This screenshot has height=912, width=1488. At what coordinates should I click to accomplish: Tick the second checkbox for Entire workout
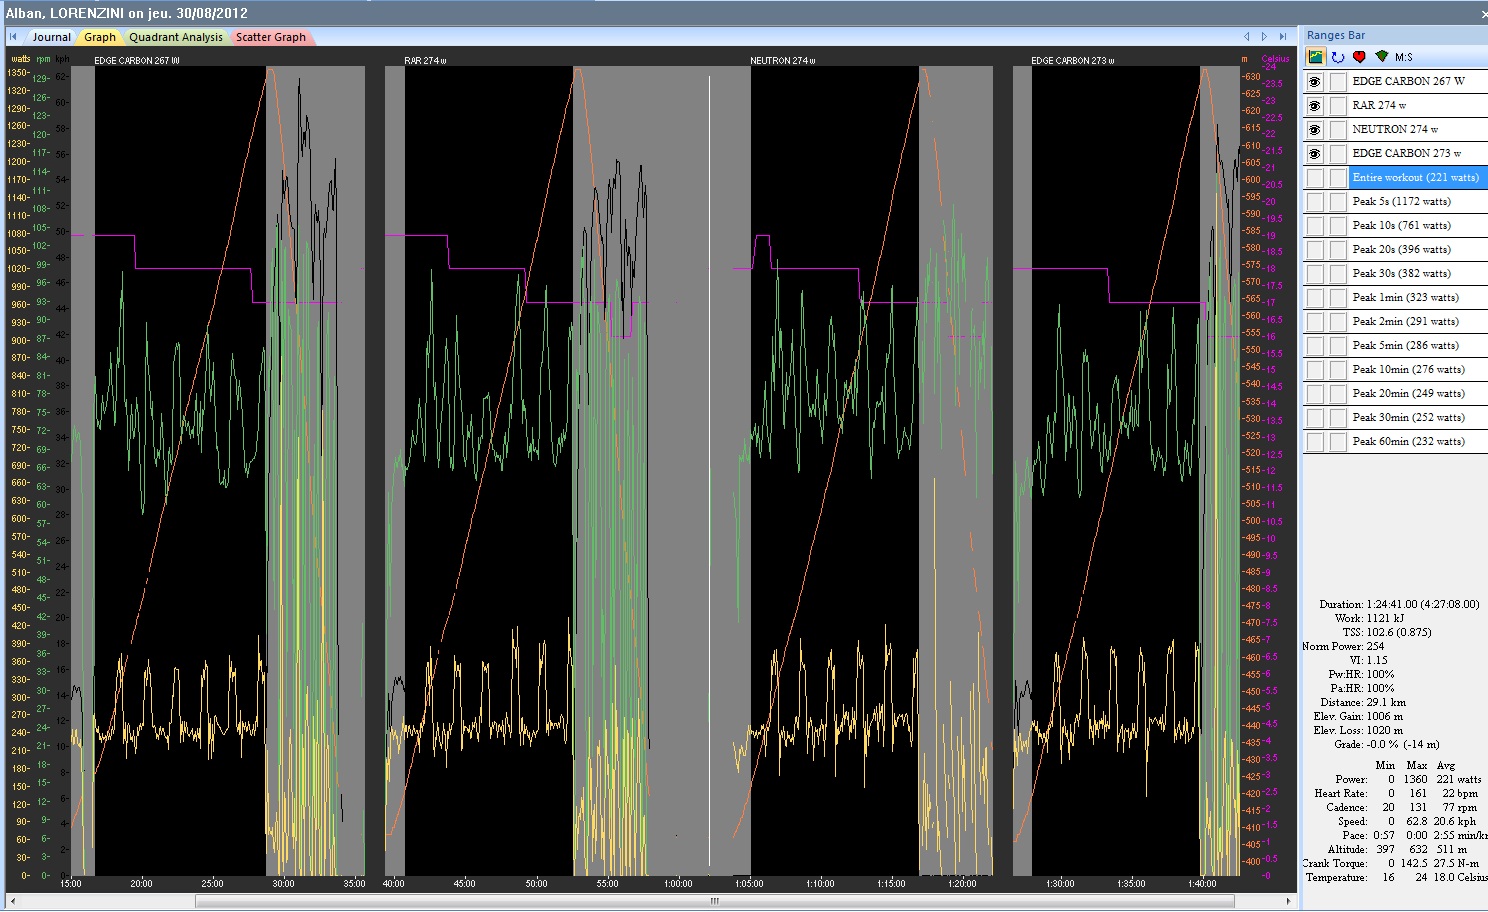(x=1338, y=177)
